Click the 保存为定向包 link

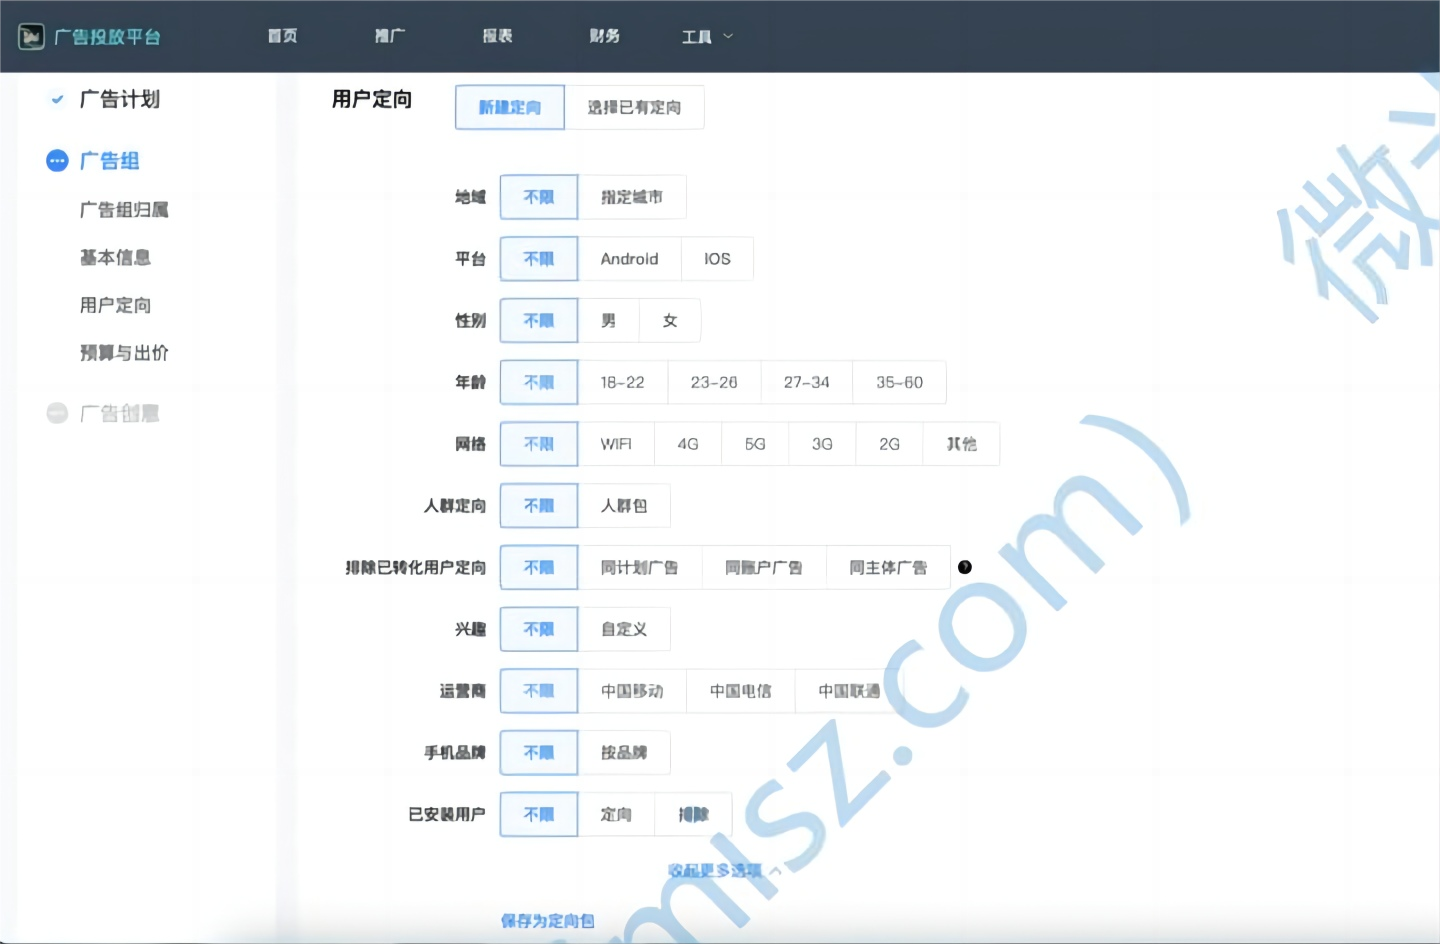(547, 920)
